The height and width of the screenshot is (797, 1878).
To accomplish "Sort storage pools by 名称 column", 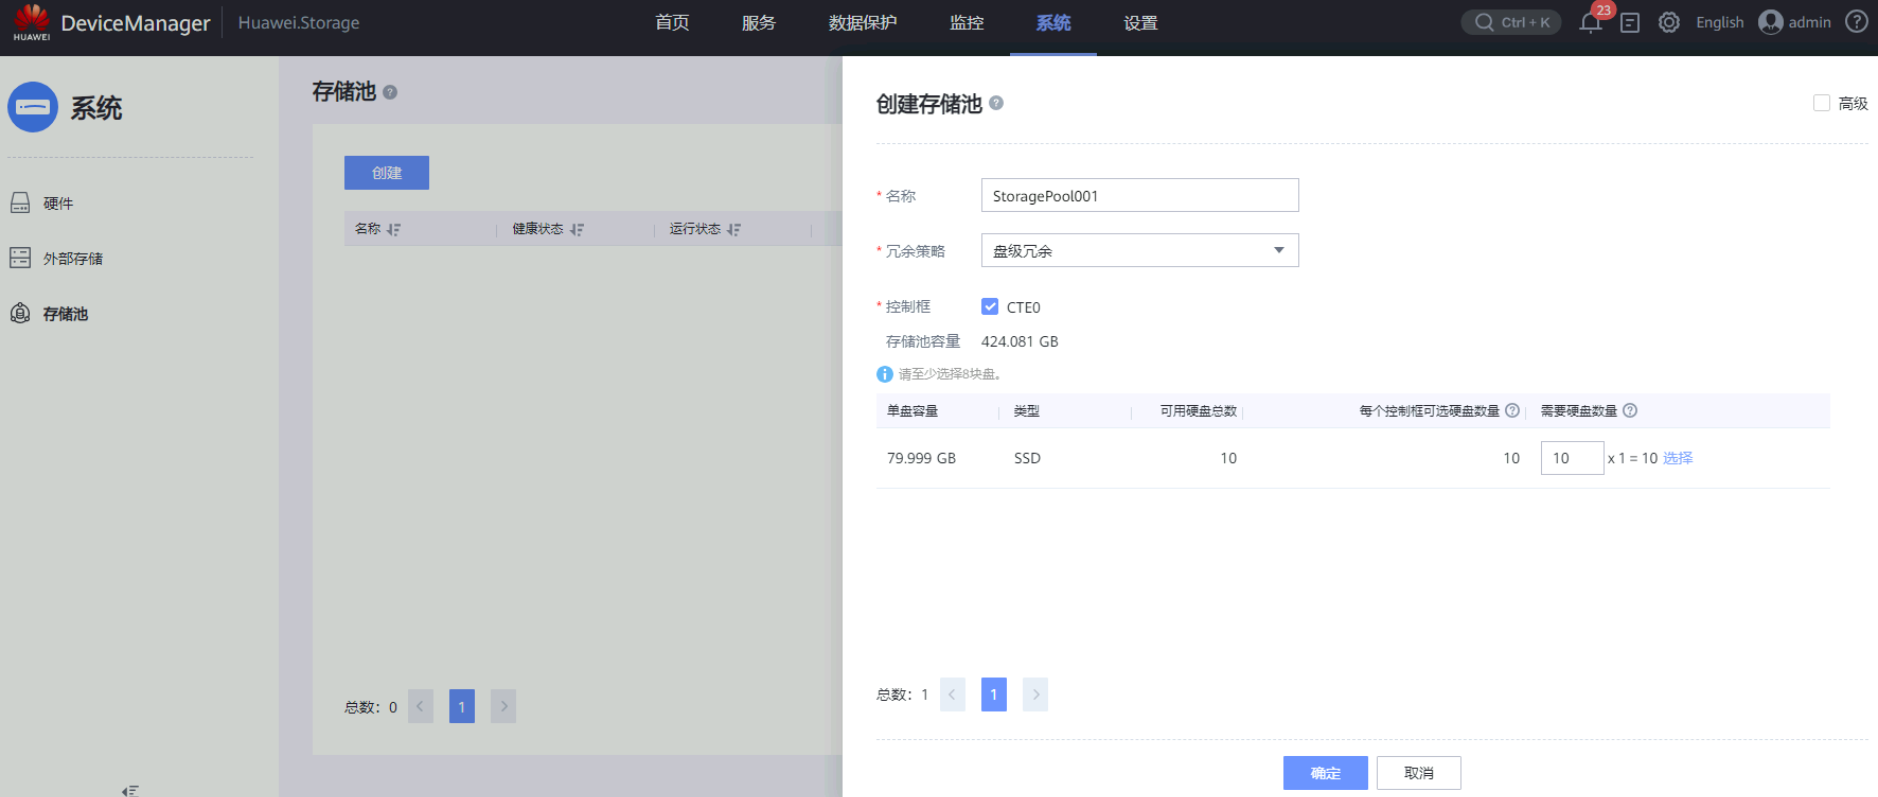I will point(393,230).
